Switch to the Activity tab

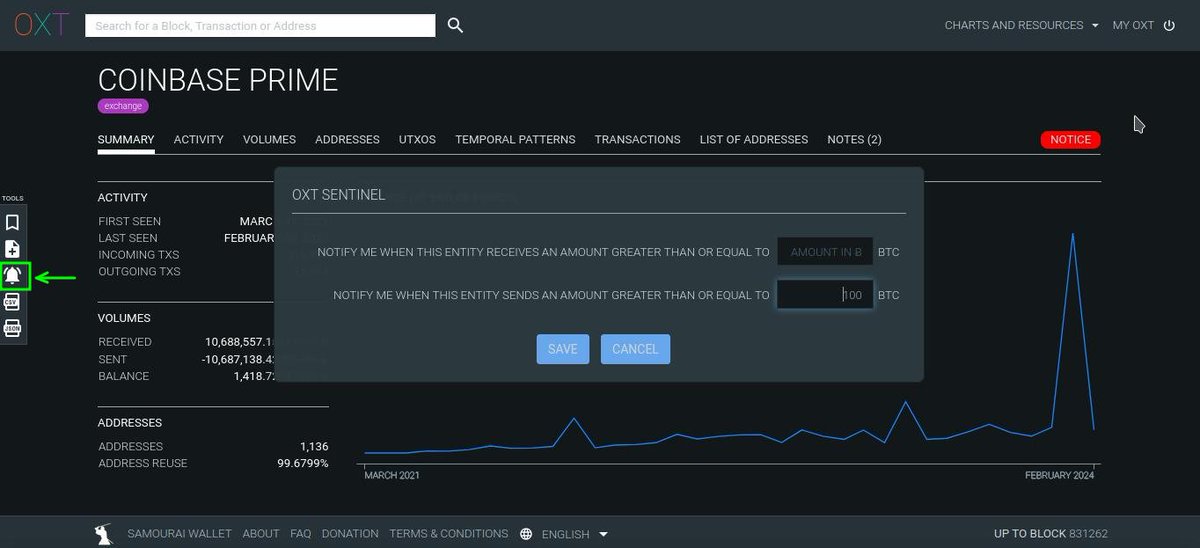click(x=198, y=140)
